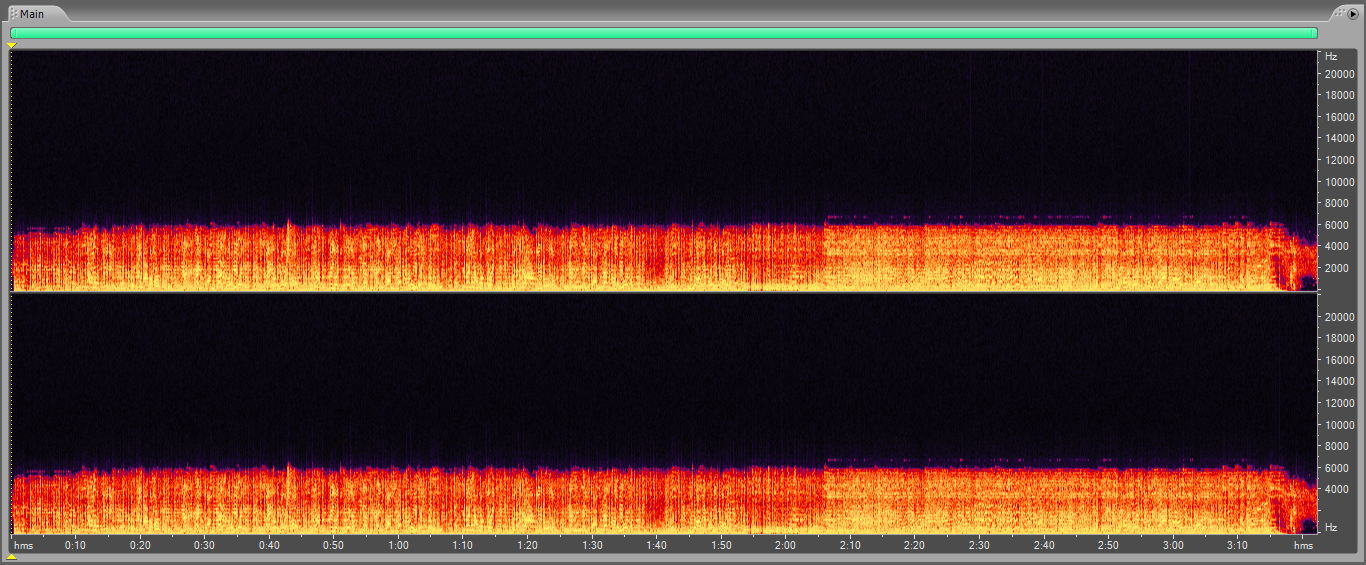
Task: Click 16000 on the upper channel frequency ruler
Action: 1340,117
